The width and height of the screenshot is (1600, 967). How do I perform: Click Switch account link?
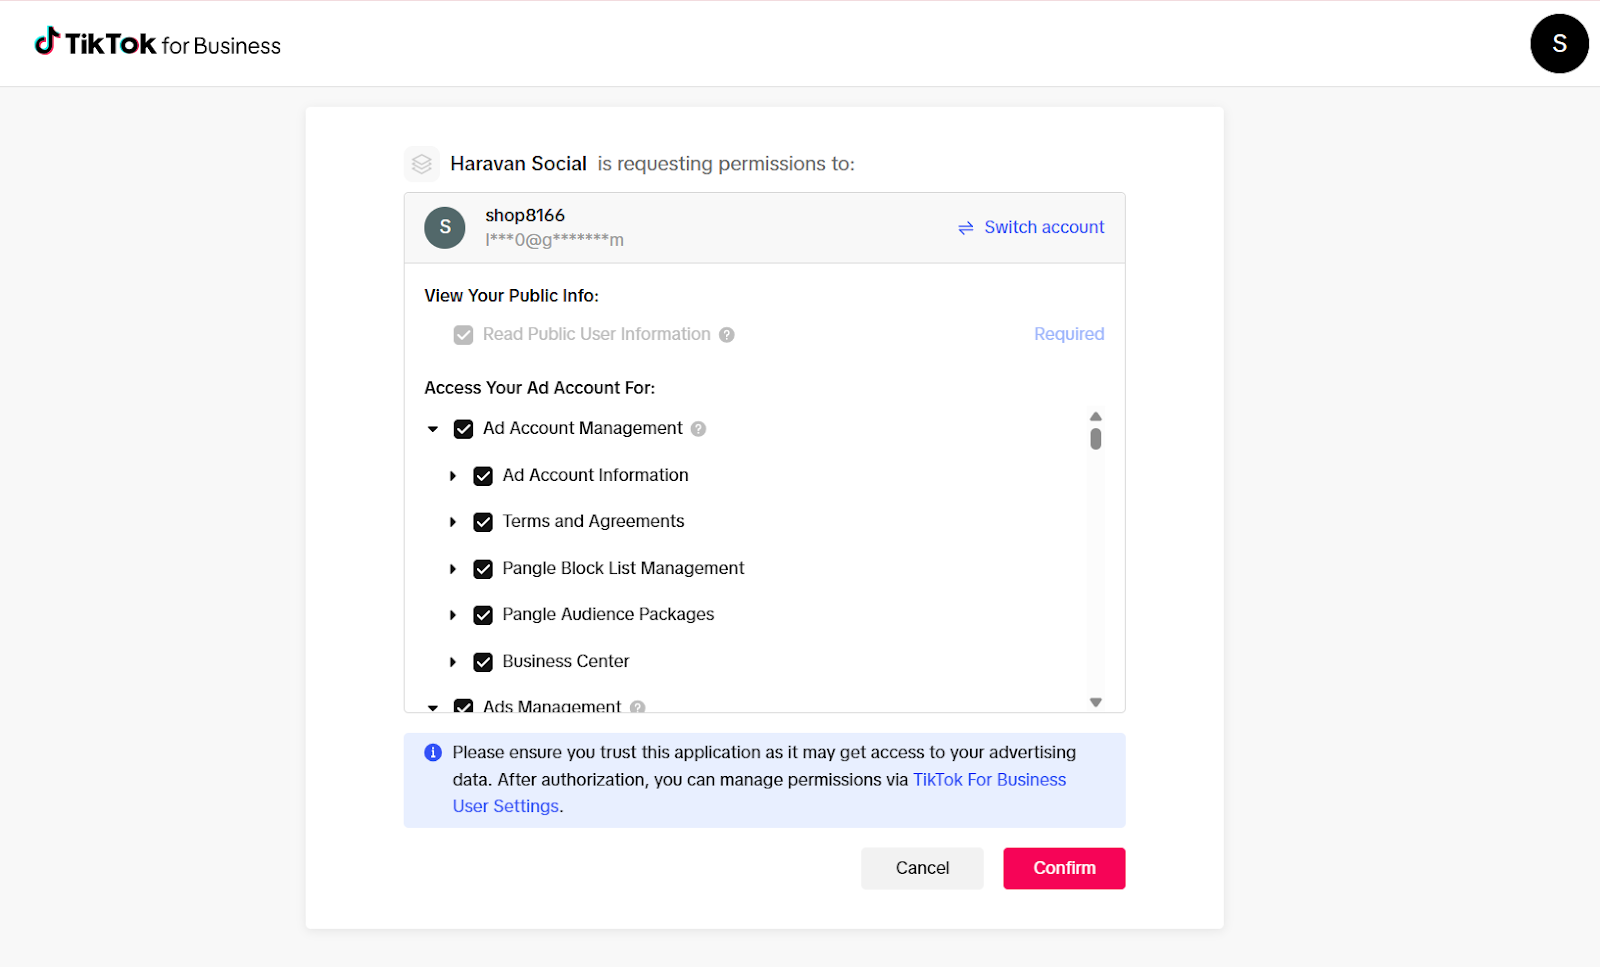click(x=1044, y=227)
